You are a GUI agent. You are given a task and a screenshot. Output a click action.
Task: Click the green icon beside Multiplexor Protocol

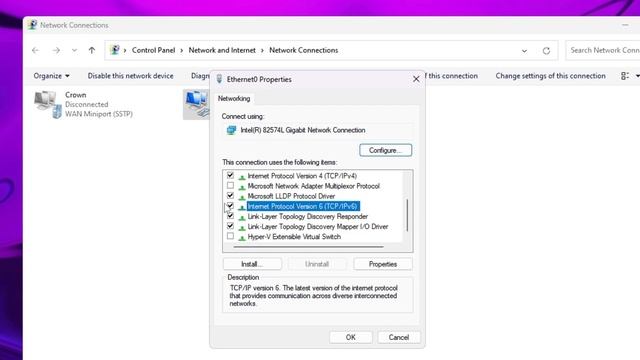(242, 187)
